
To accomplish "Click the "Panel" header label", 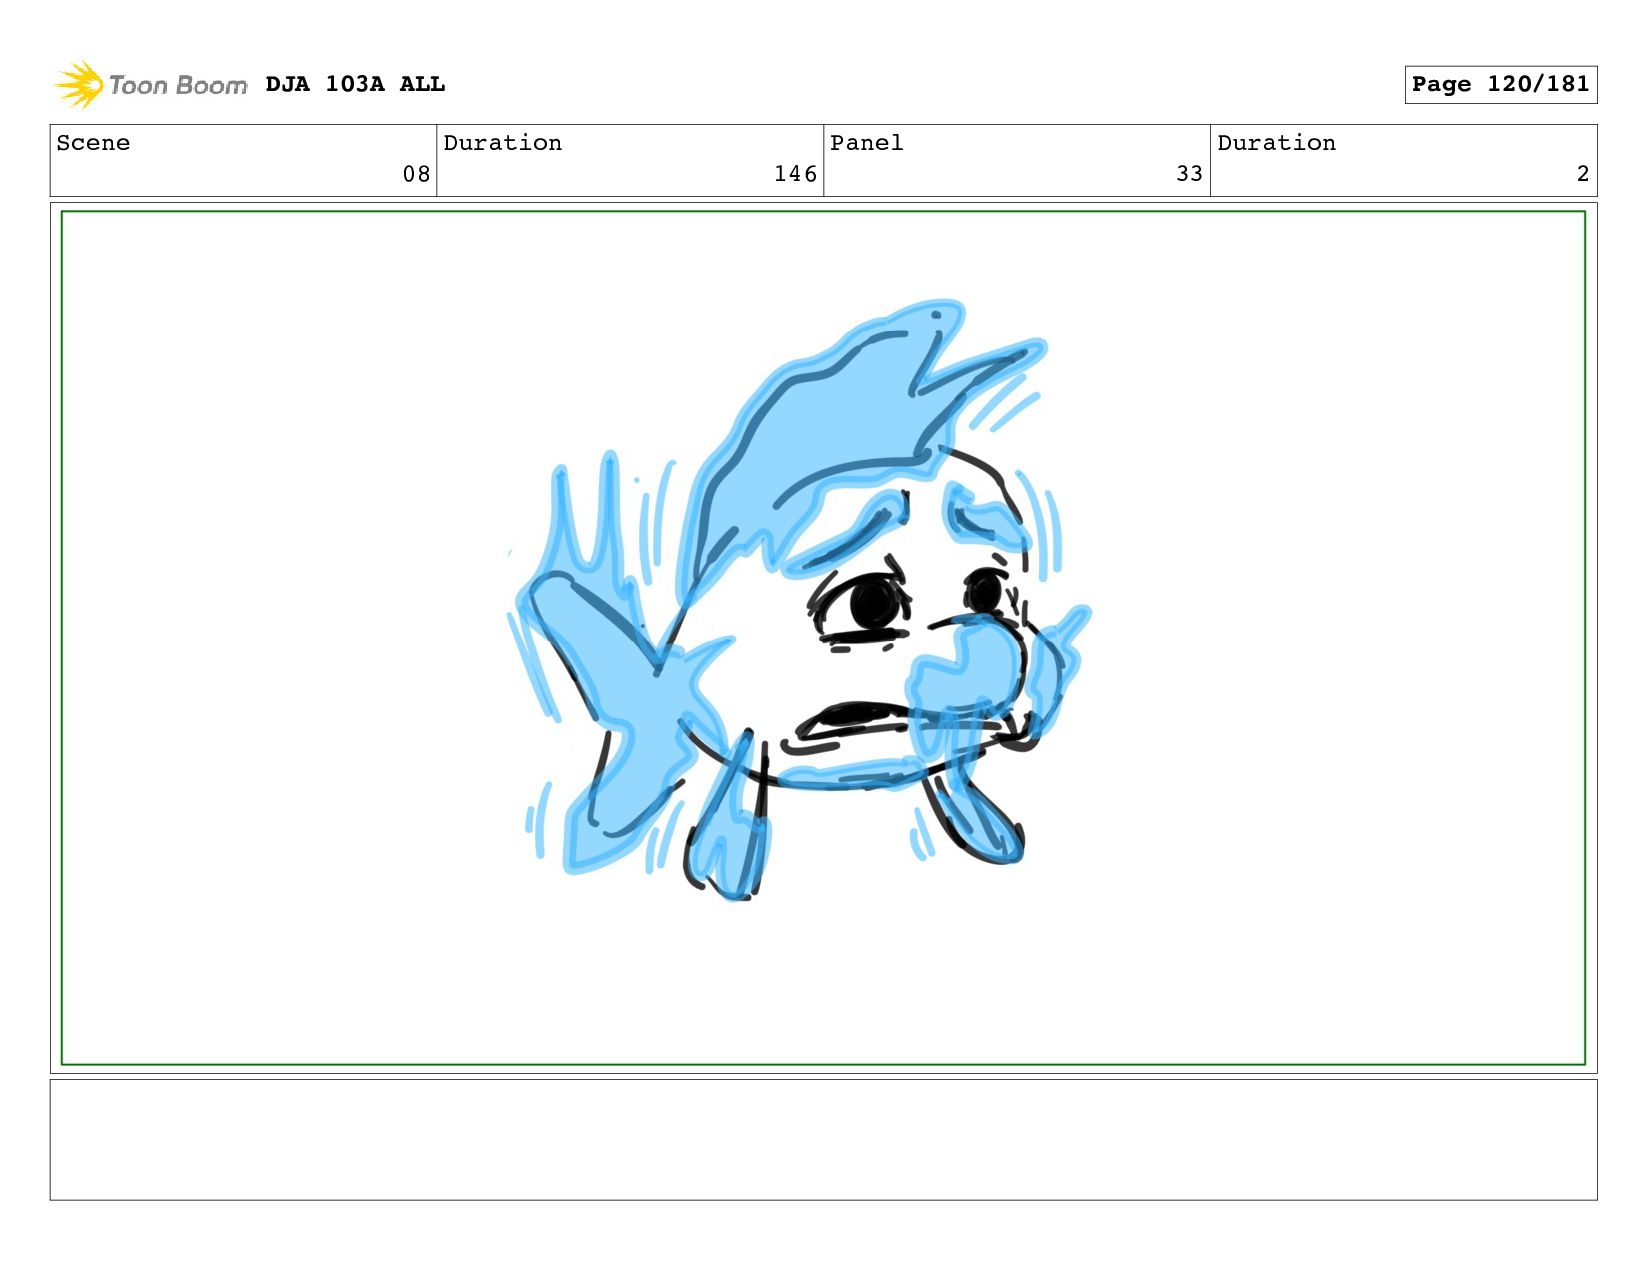I will [866, 143].
